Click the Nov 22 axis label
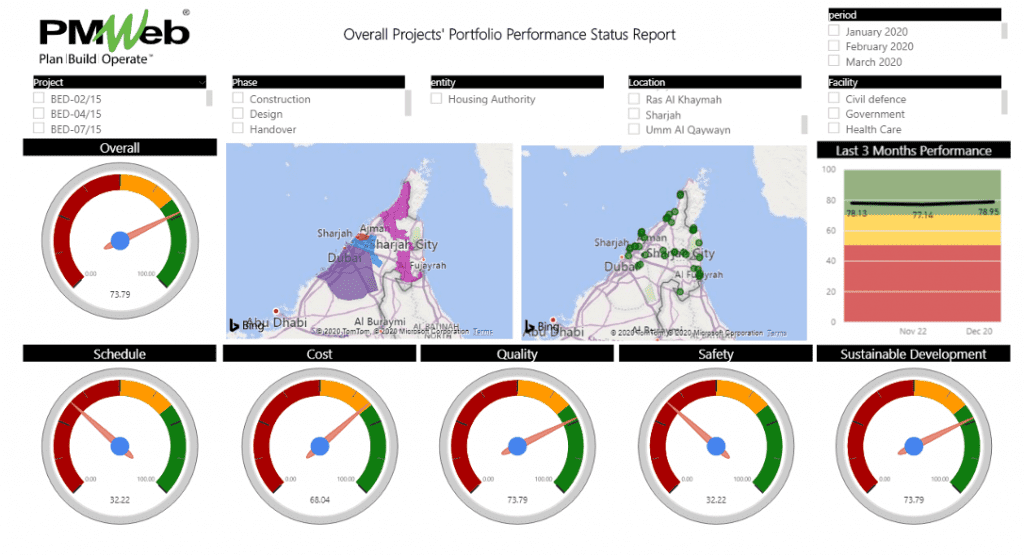The height and width of the screenshot is (557, 1024). tap(913, 331)
